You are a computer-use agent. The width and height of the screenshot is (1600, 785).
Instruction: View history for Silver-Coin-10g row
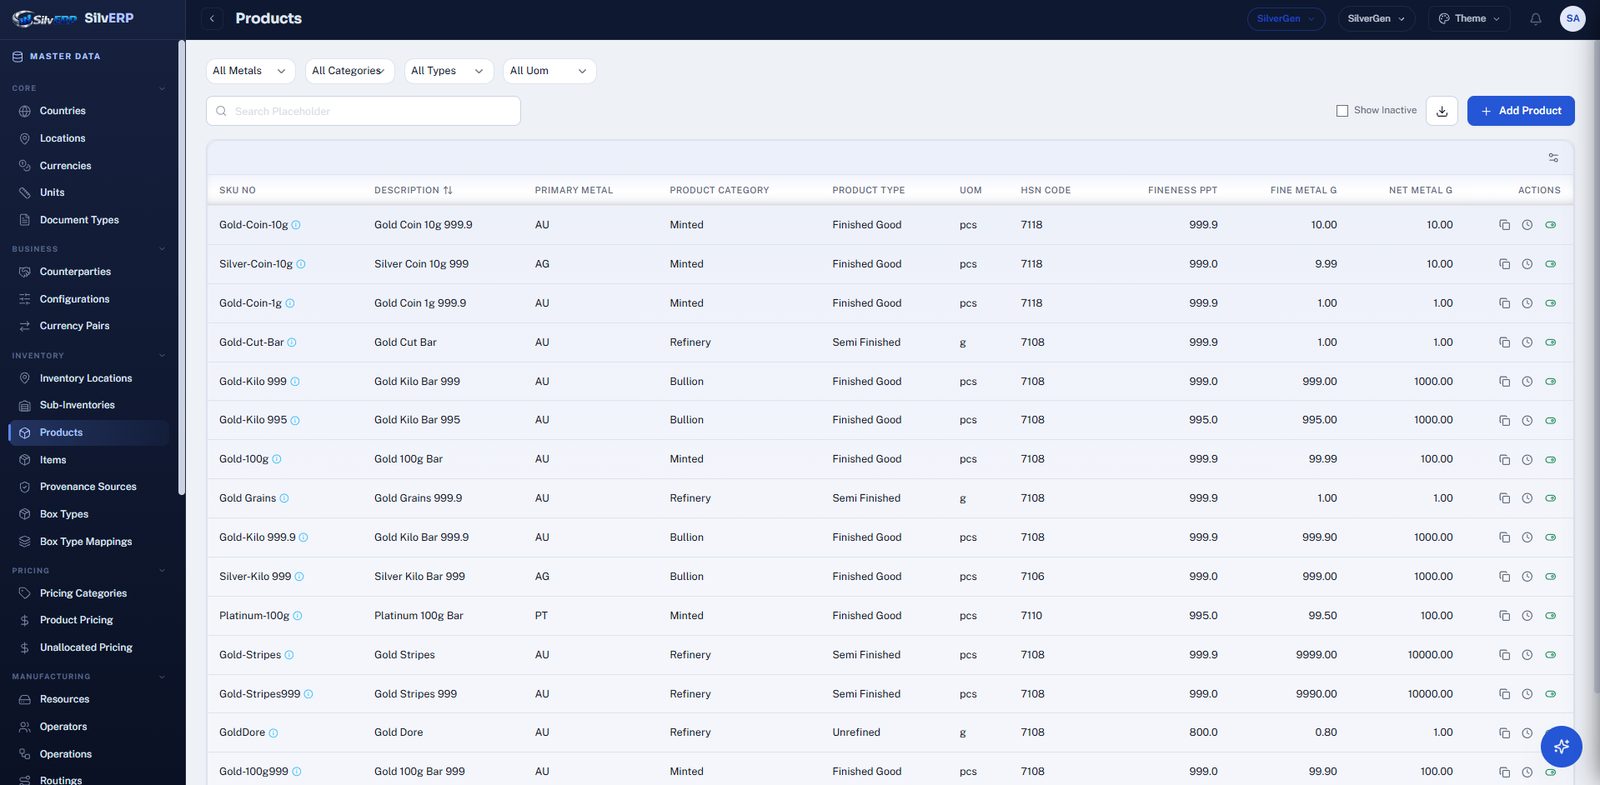pyautogui.click(x=1527, y=264)
